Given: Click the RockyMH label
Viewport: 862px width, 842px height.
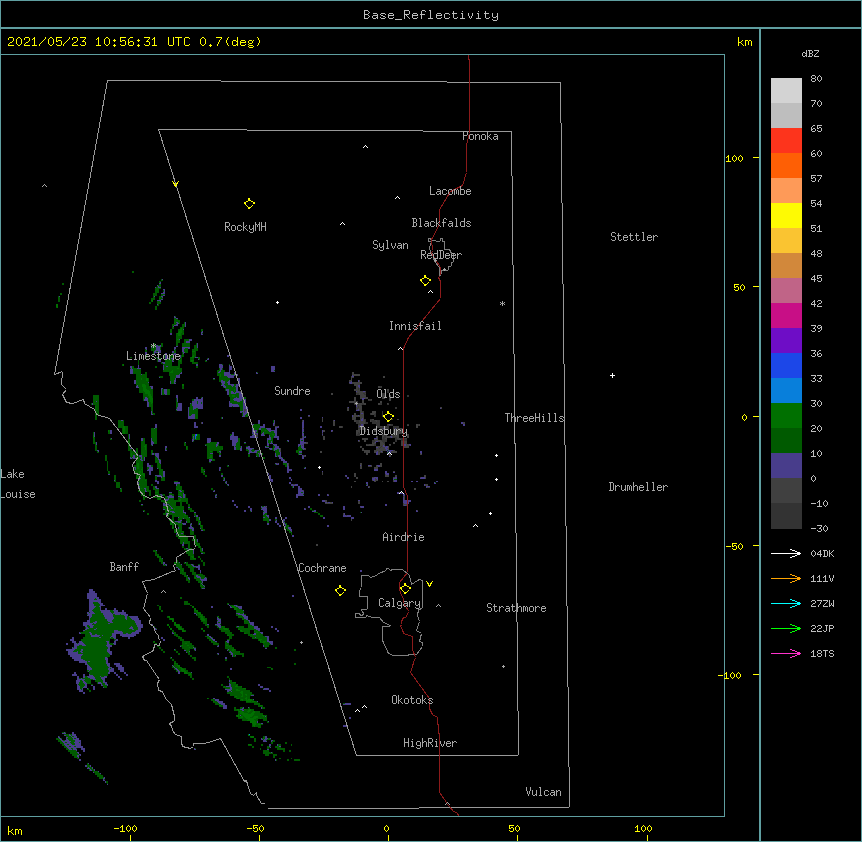Looking at the screenshot, I should point(245,227).
